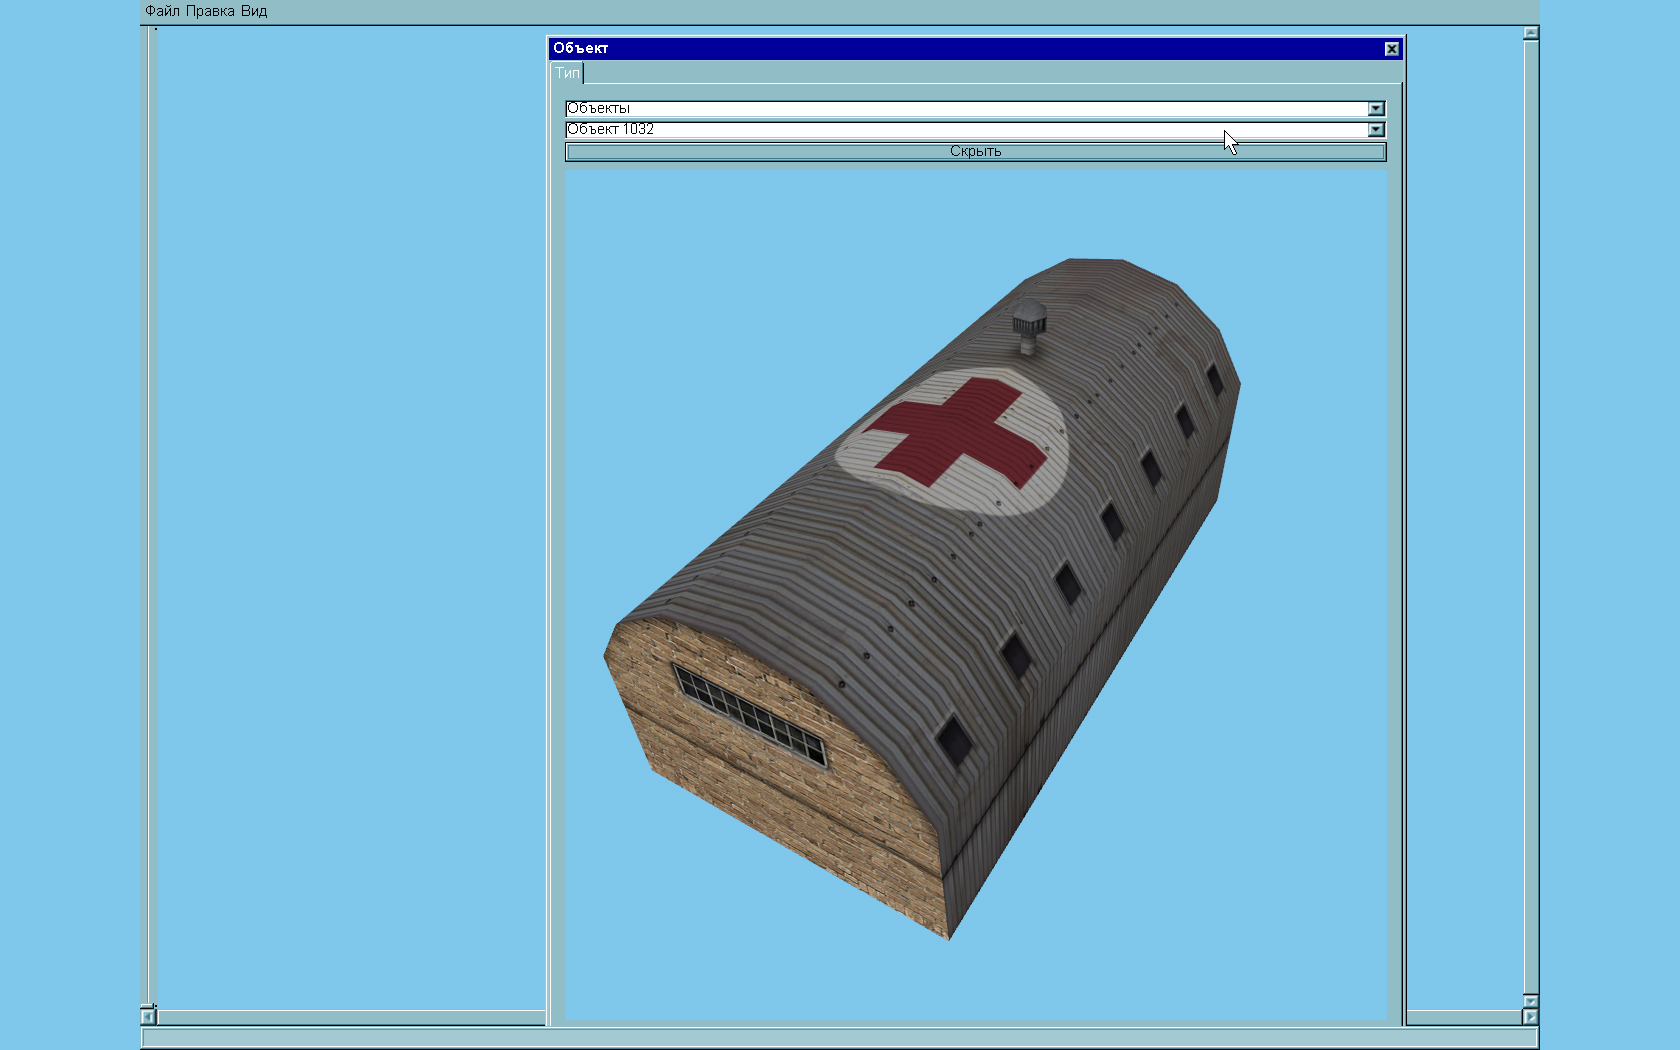Expand the Объекты category dropdown
This screenshot has width=1680, height=1050.
pyautogui.click(x=1376, y=108)
